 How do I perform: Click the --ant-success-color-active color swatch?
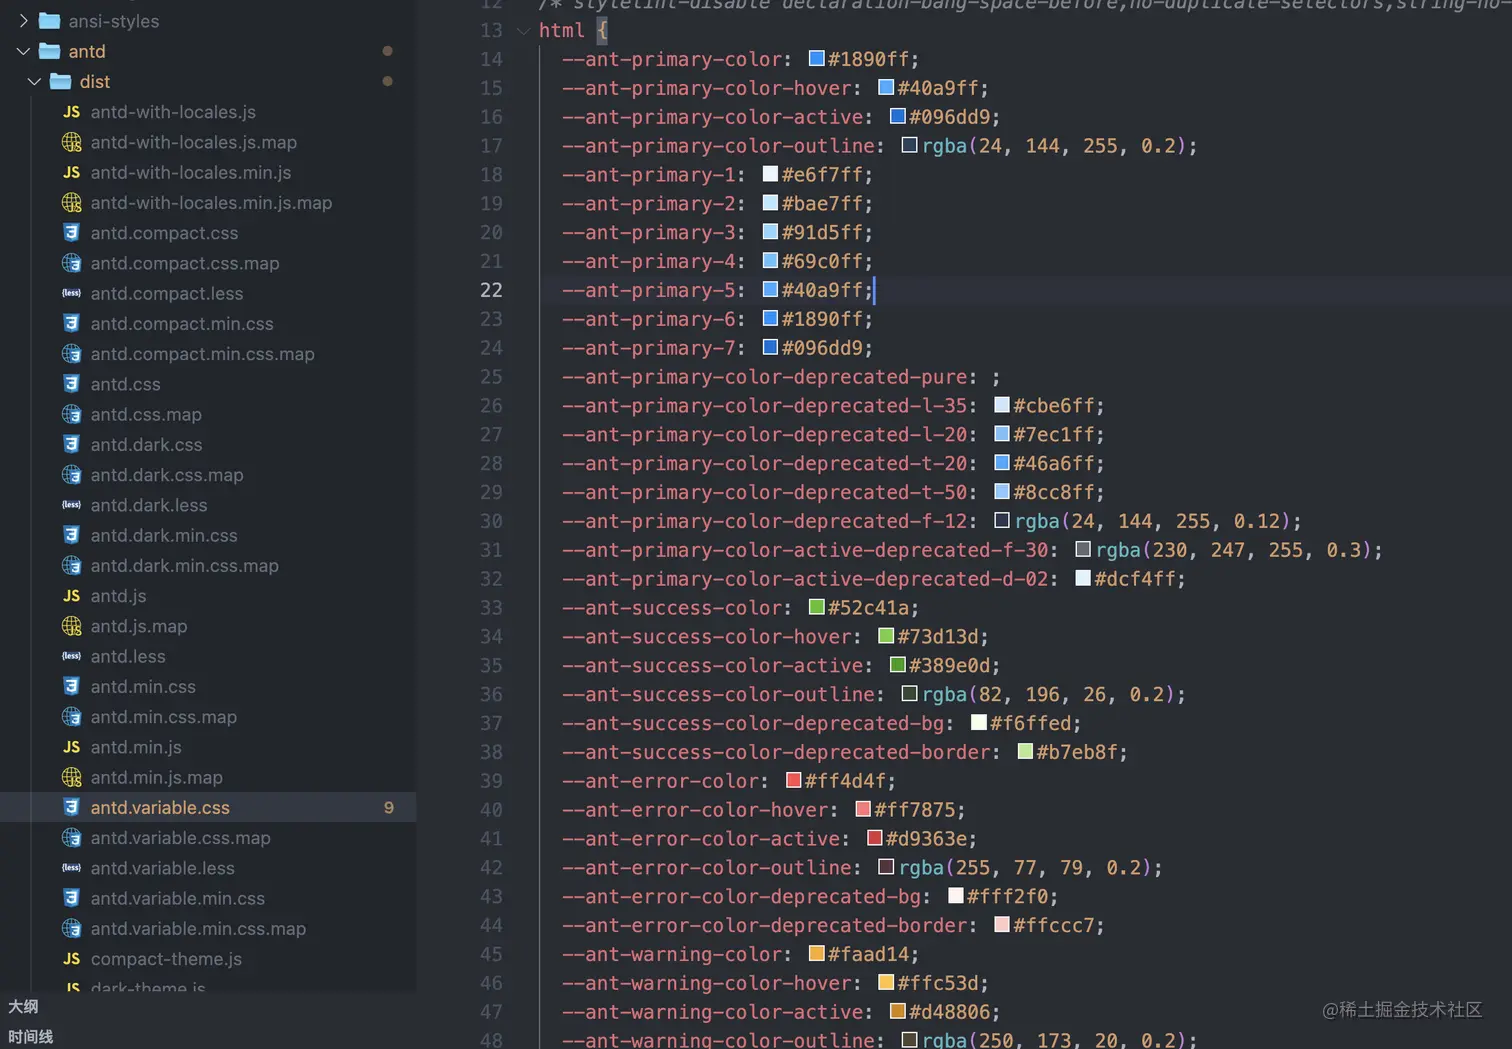(x=897, y=665)
